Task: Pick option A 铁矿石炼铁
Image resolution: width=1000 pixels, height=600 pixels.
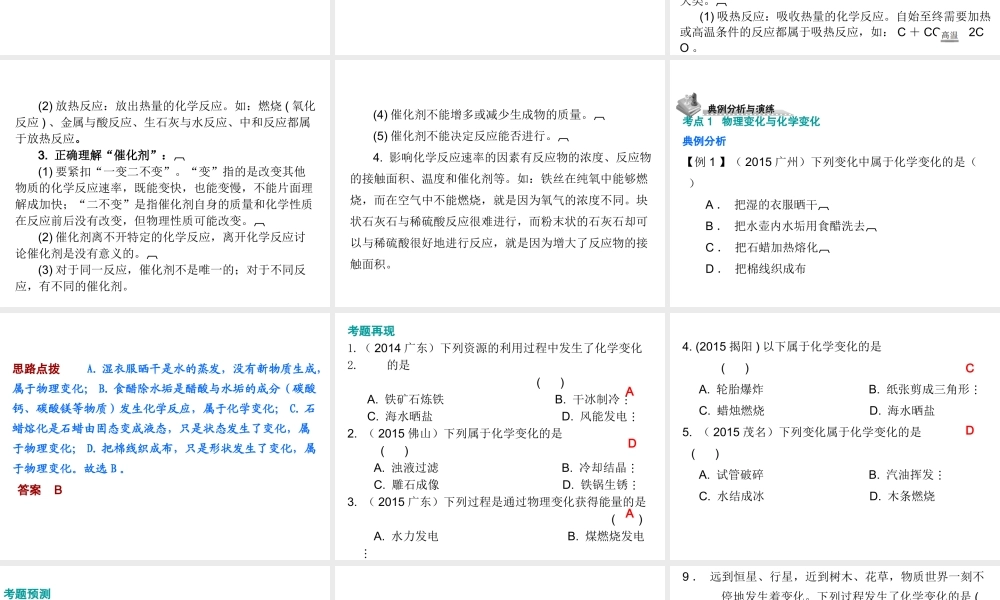Action: point(405,399)
